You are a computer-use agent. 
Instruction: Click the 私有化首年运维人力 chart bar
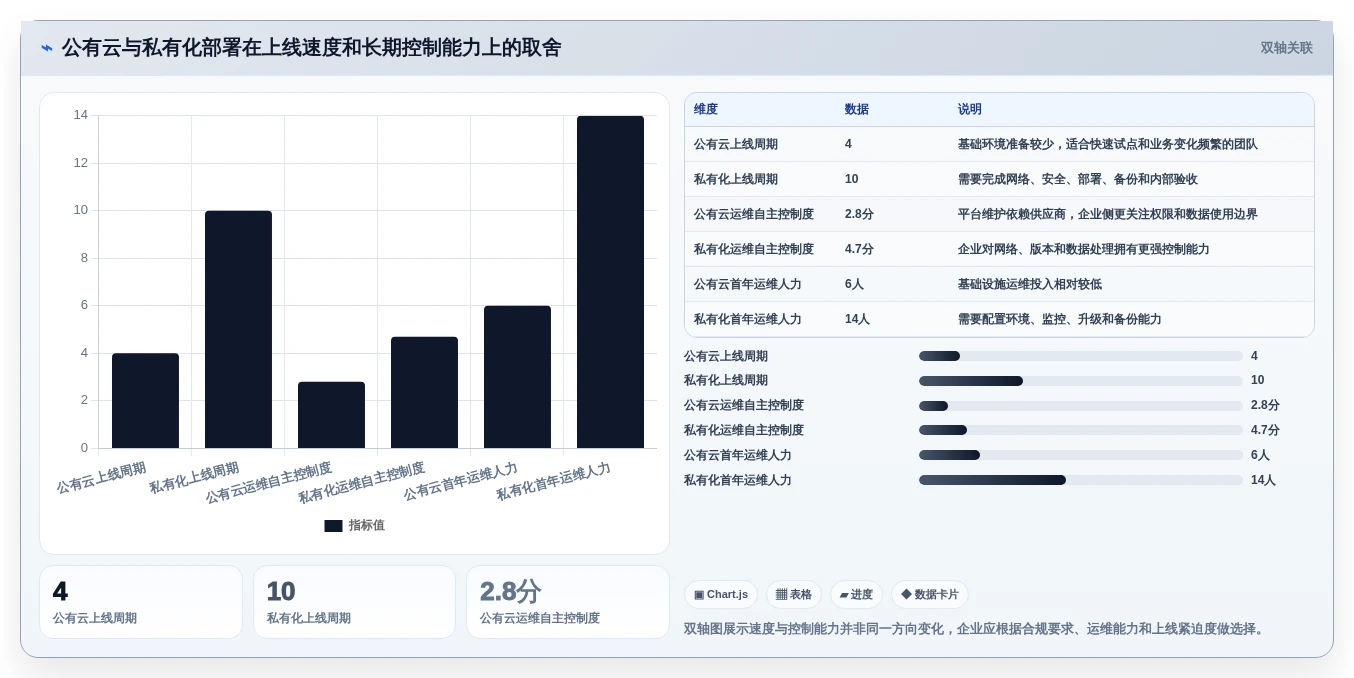(x=610, y=282)
